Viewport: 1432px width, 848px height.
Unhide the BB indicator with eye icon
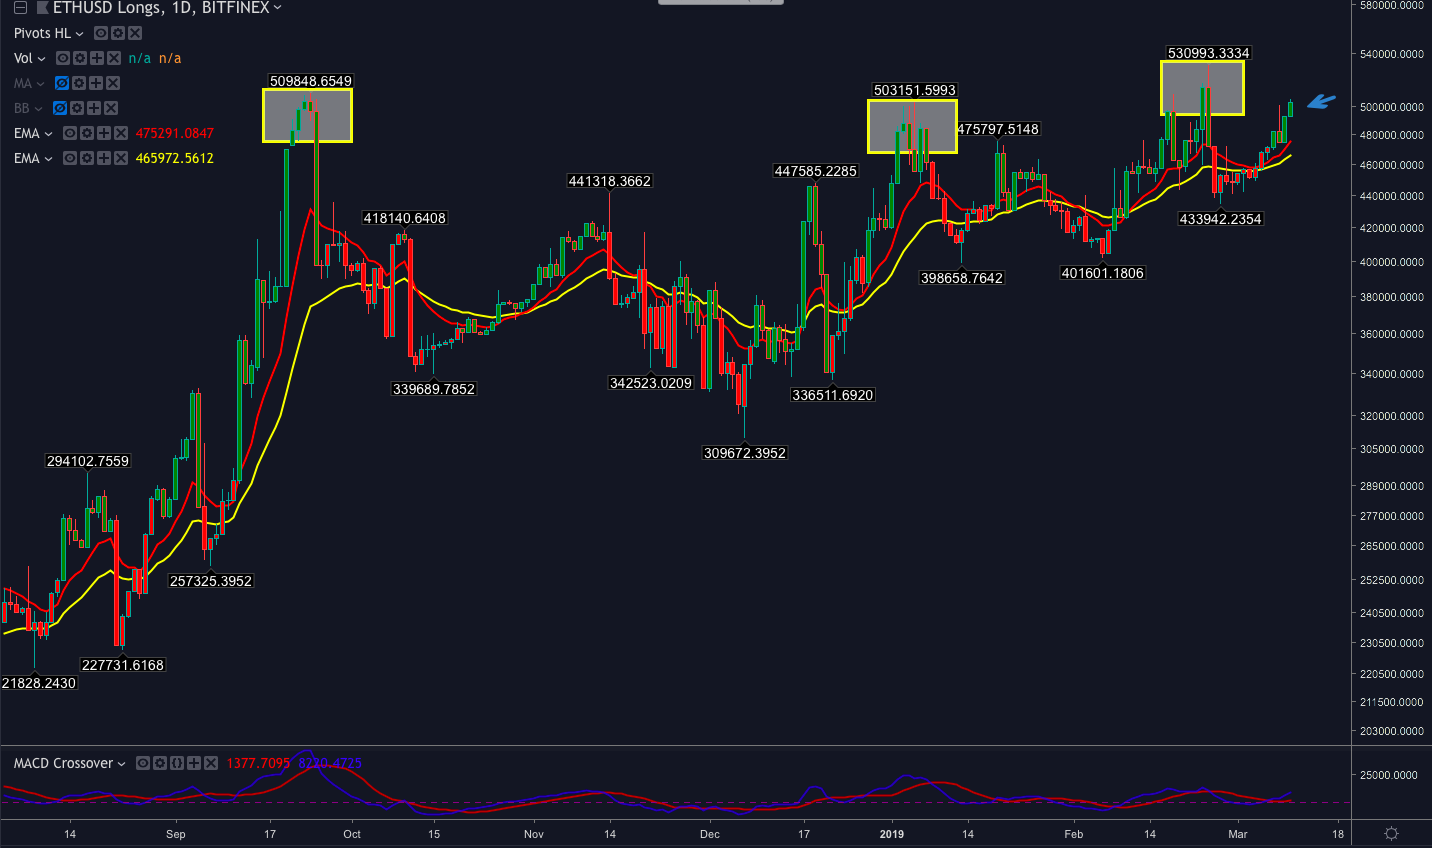(60, 108)
